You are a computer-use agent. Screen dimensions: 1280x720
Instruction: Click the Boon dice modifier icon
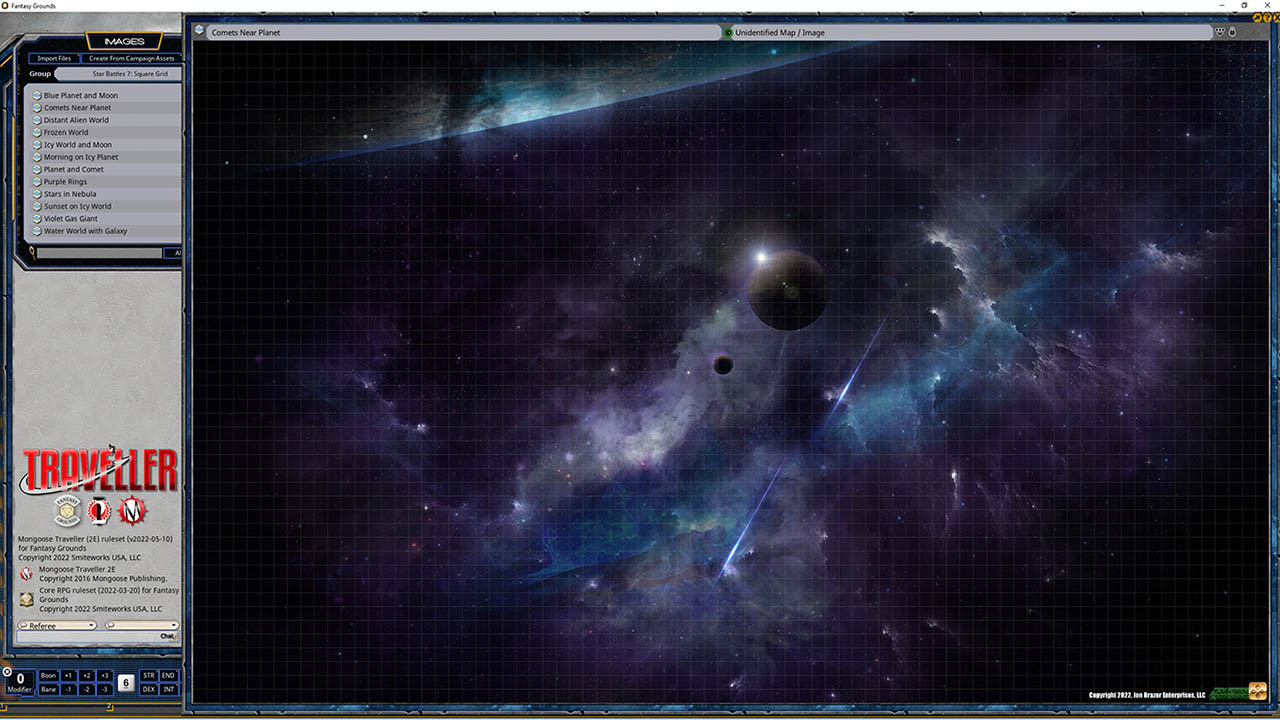(x=49, y=675)
